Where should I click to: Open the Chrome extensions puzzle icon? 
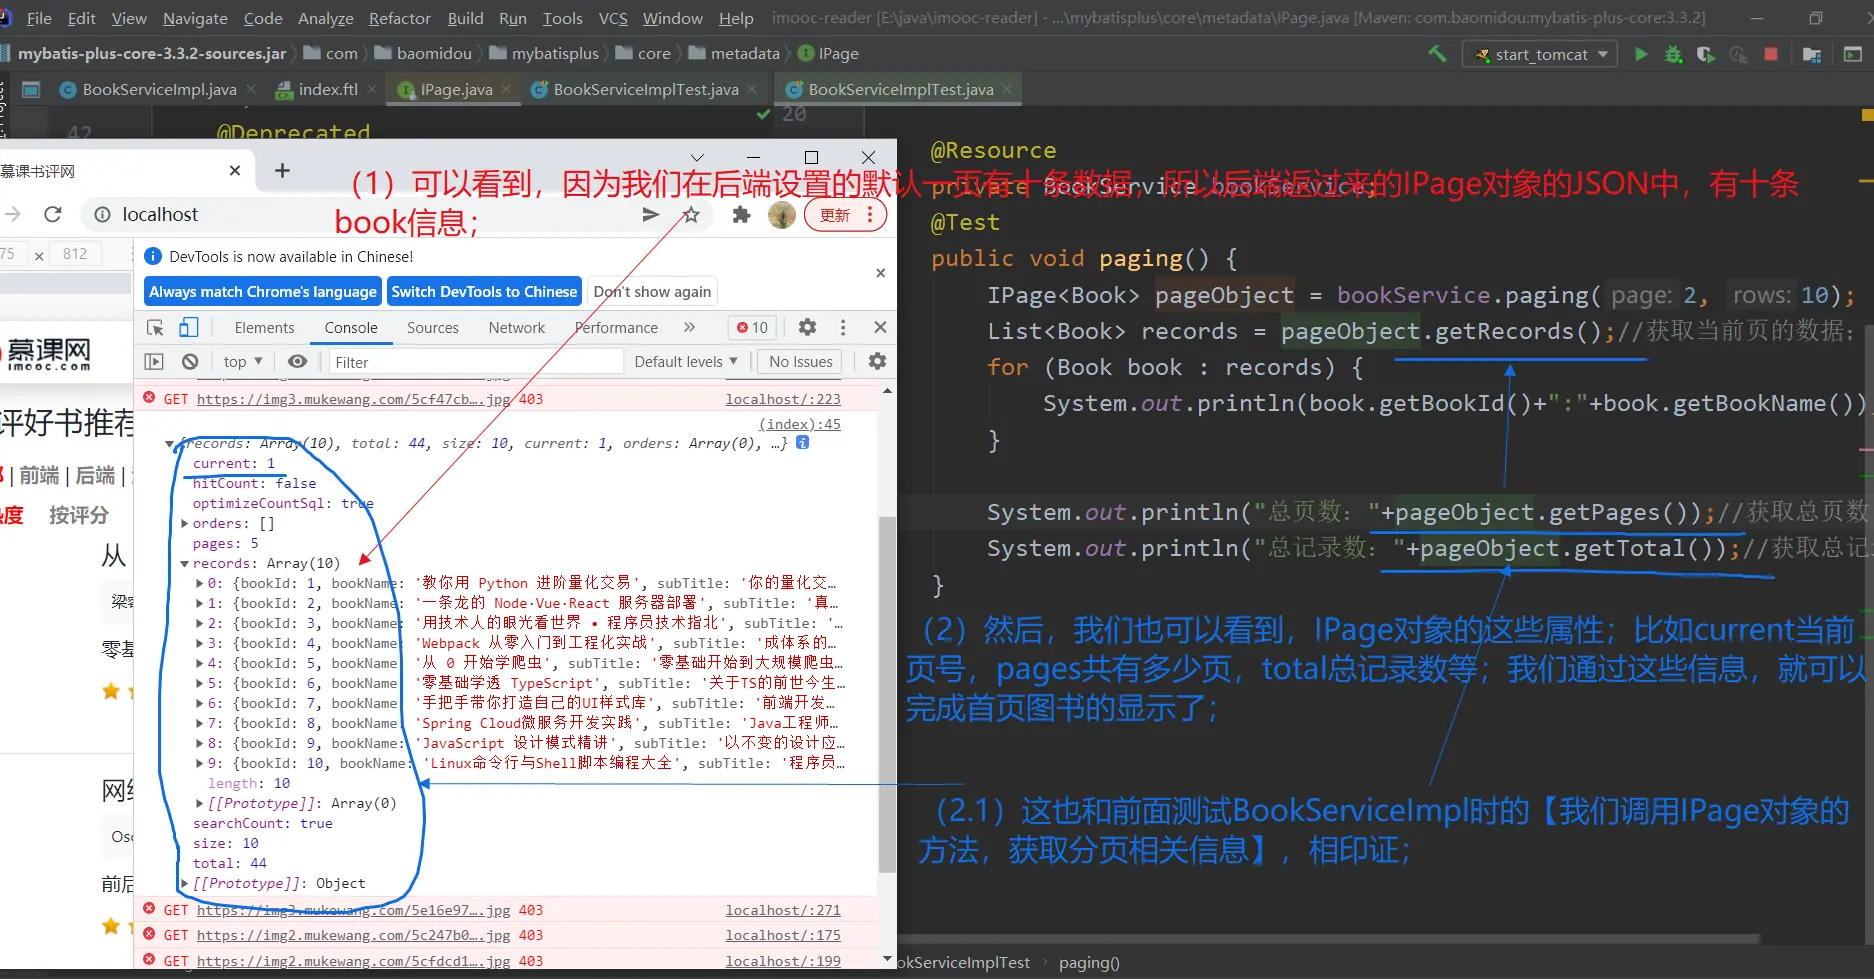[741, 214]
